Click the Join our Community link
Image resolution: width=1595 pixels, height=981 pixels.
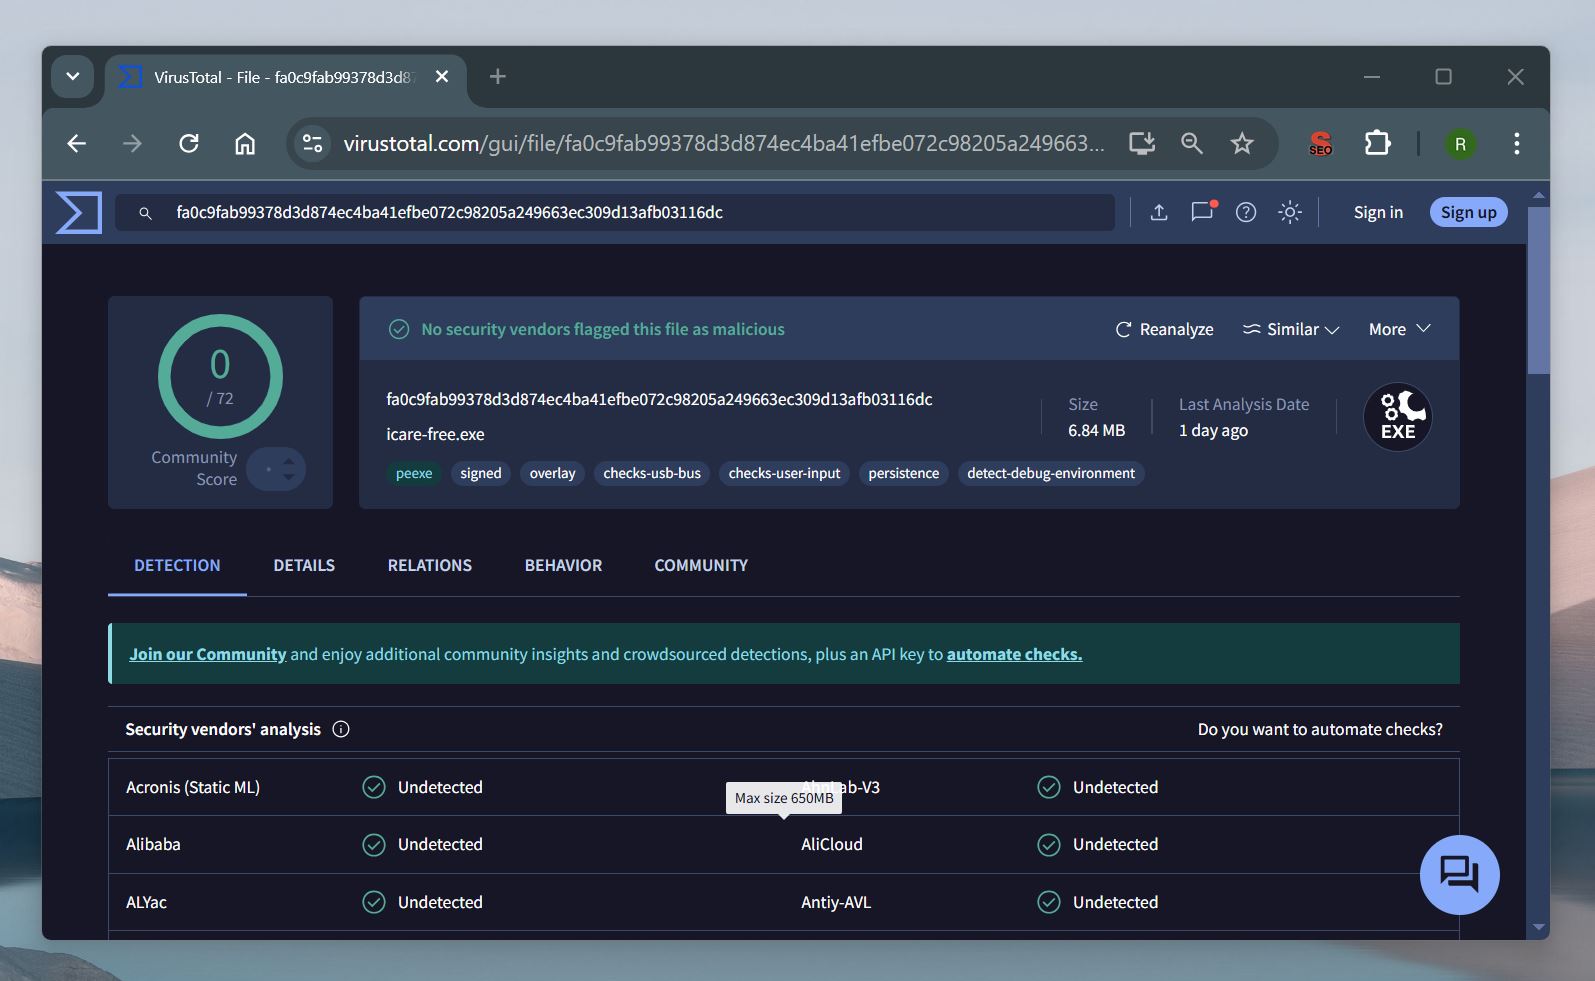(207, 654)
